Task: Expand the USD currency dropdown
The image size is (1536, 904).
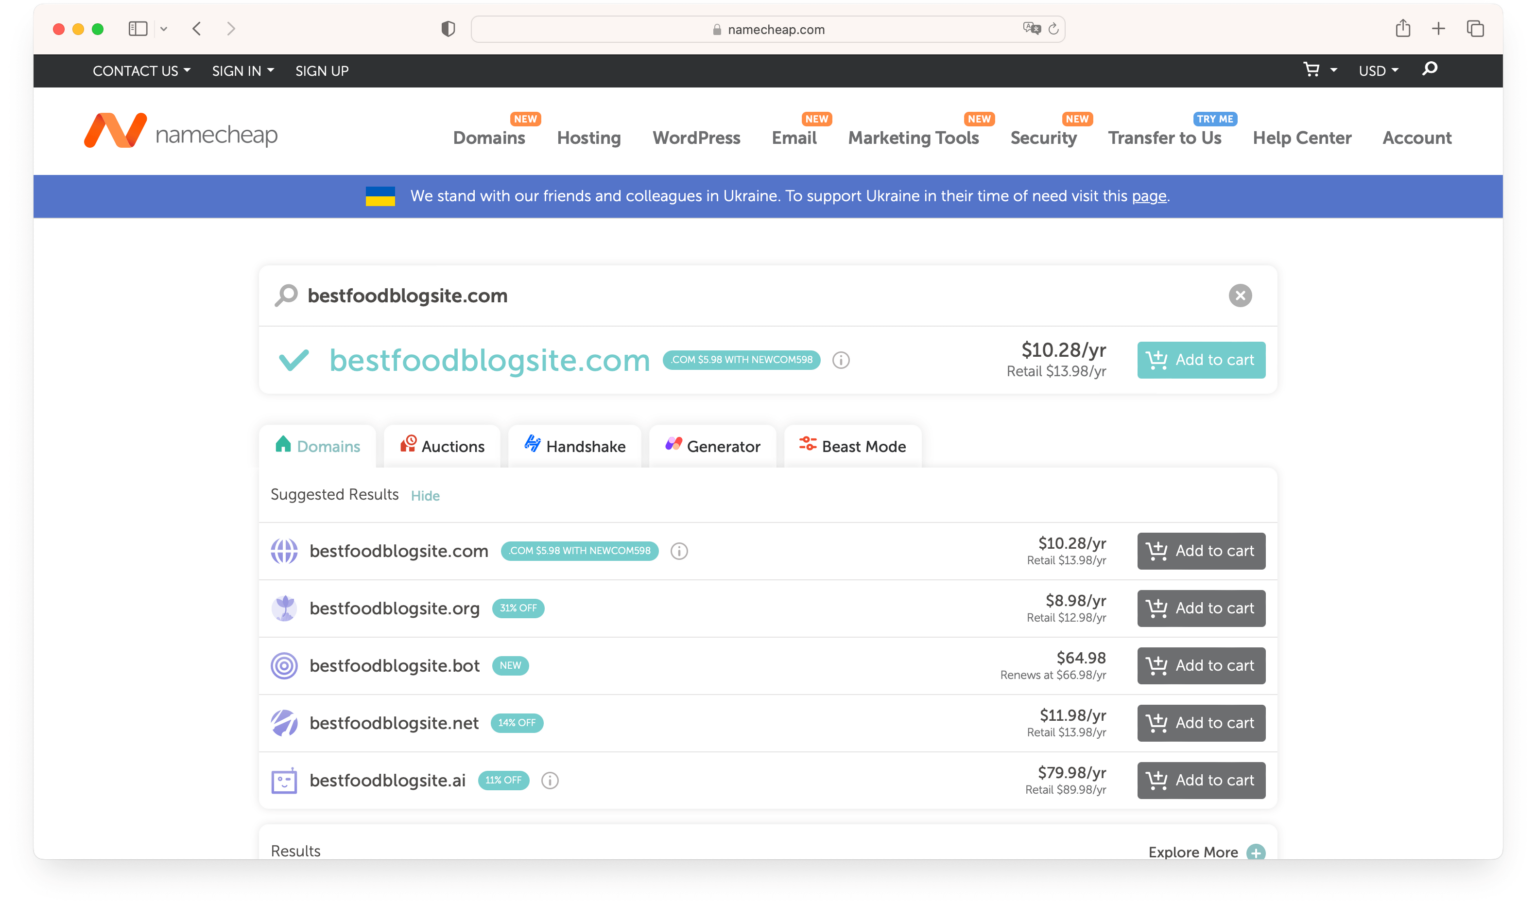Action: pos(1378,71)
